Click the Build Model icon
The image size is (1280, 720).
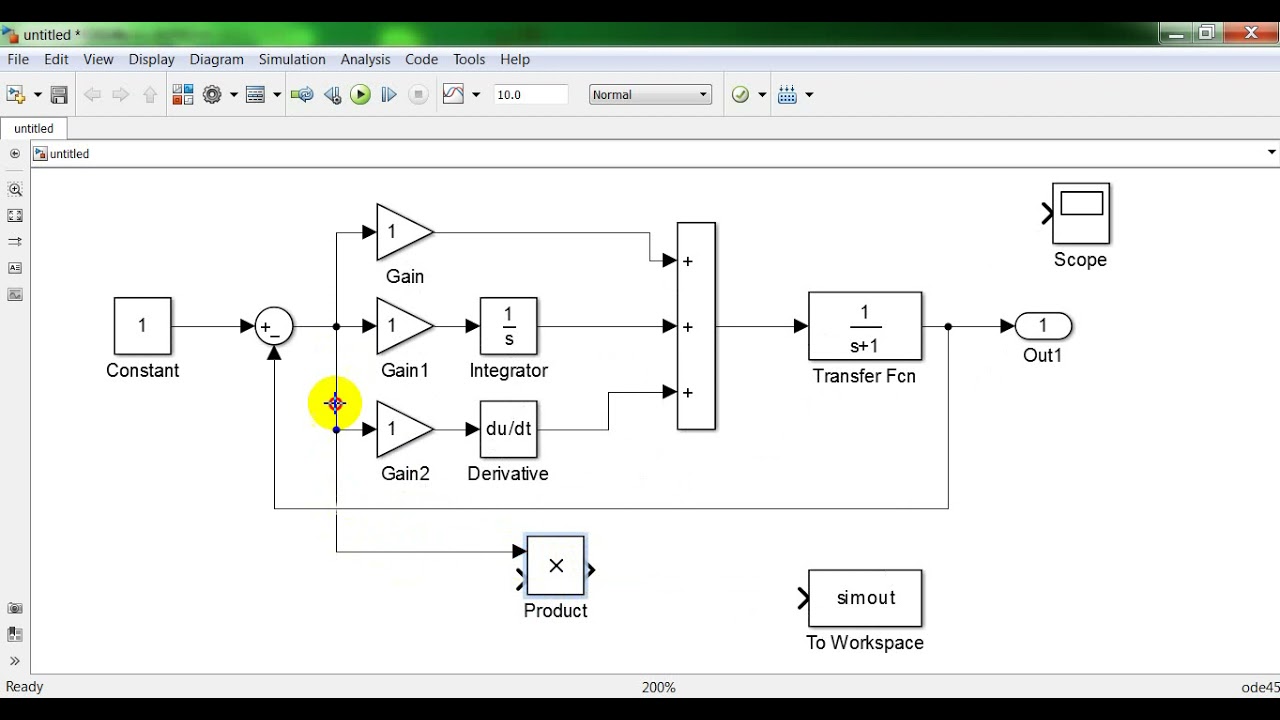click(x=787, y=95)
